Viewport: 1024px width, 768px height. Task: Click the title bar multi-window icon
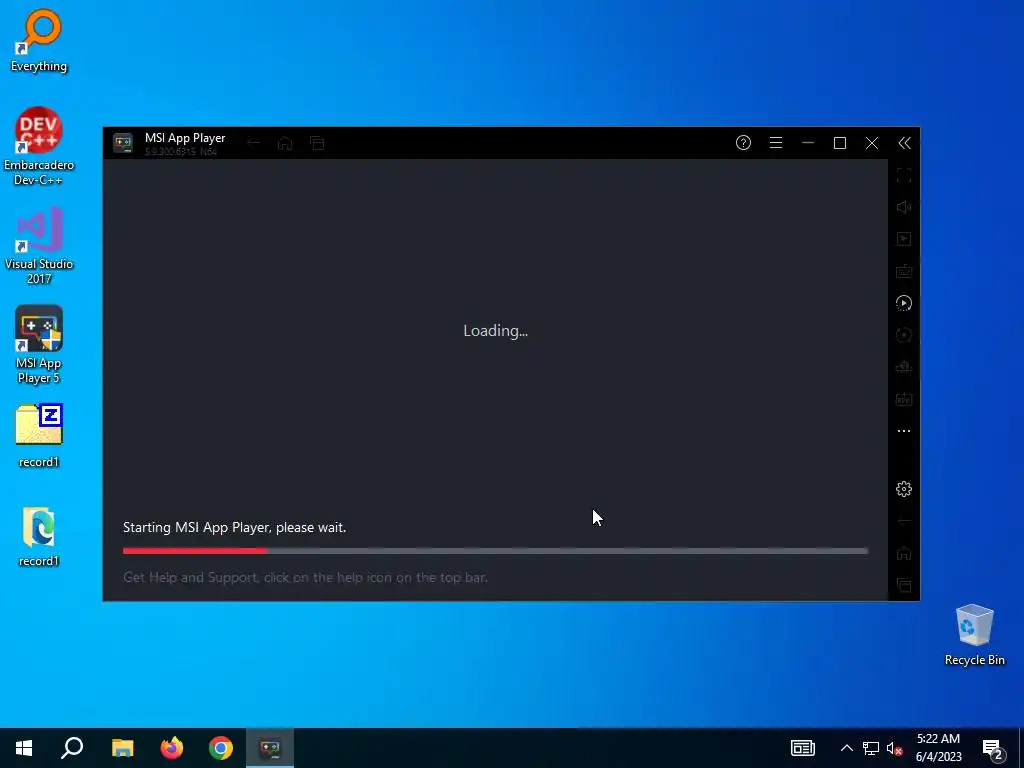pos(317,143)
